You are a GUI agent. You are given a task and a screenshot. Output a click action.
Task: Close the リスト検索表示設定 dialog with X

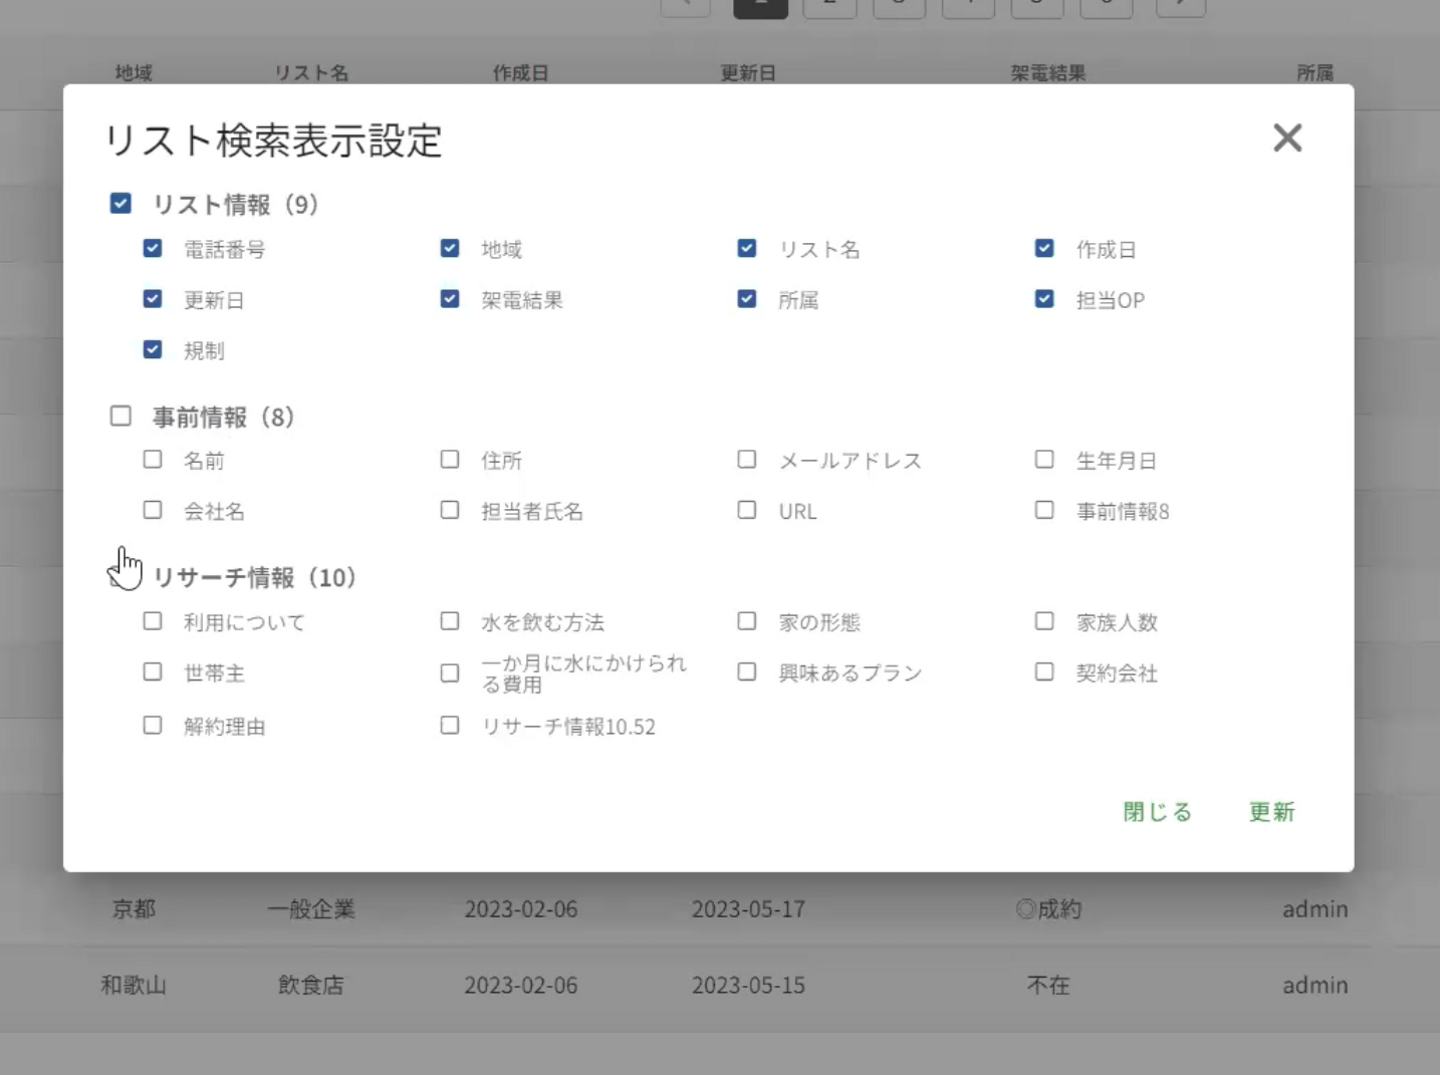tap(1287, 138)
